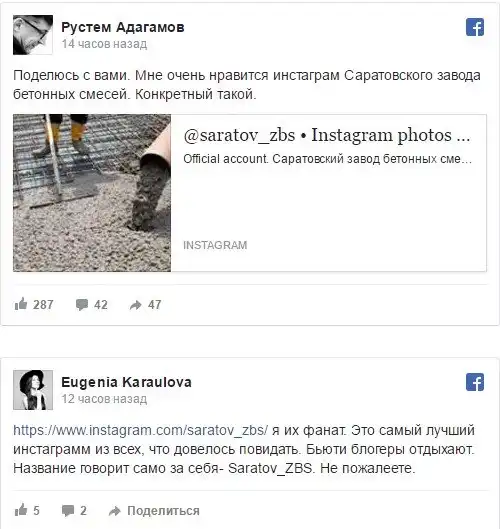Click the Поделиться share button

coord(163,511)
